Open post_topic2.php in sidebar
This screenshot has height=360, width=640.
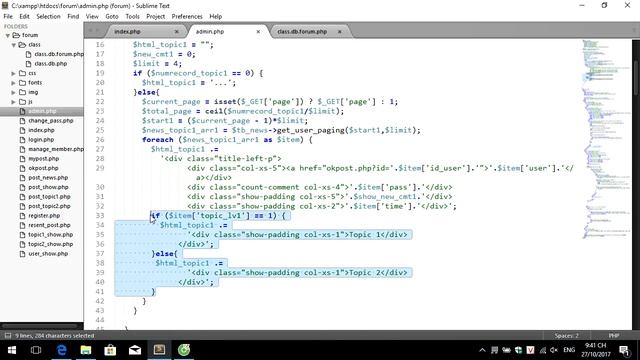[x=49, y=206]
